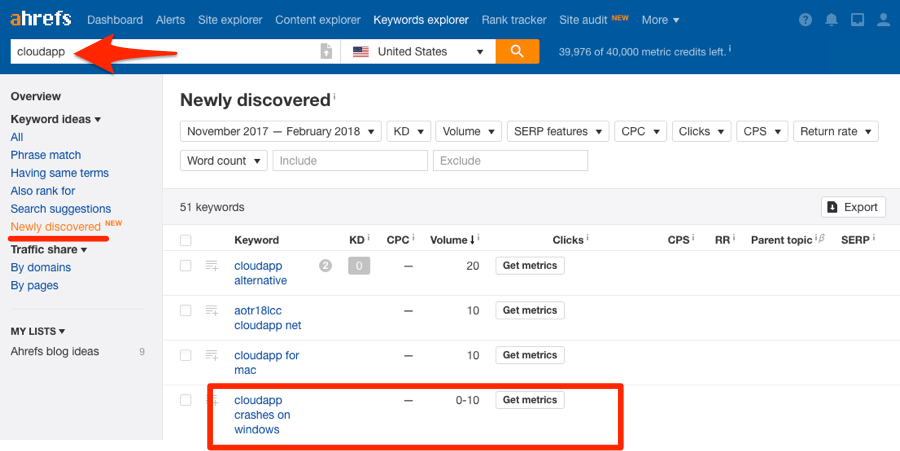Screen dimensions: 900x451
Task: Open Alerts in top navigation
Action: coord(170,20)
